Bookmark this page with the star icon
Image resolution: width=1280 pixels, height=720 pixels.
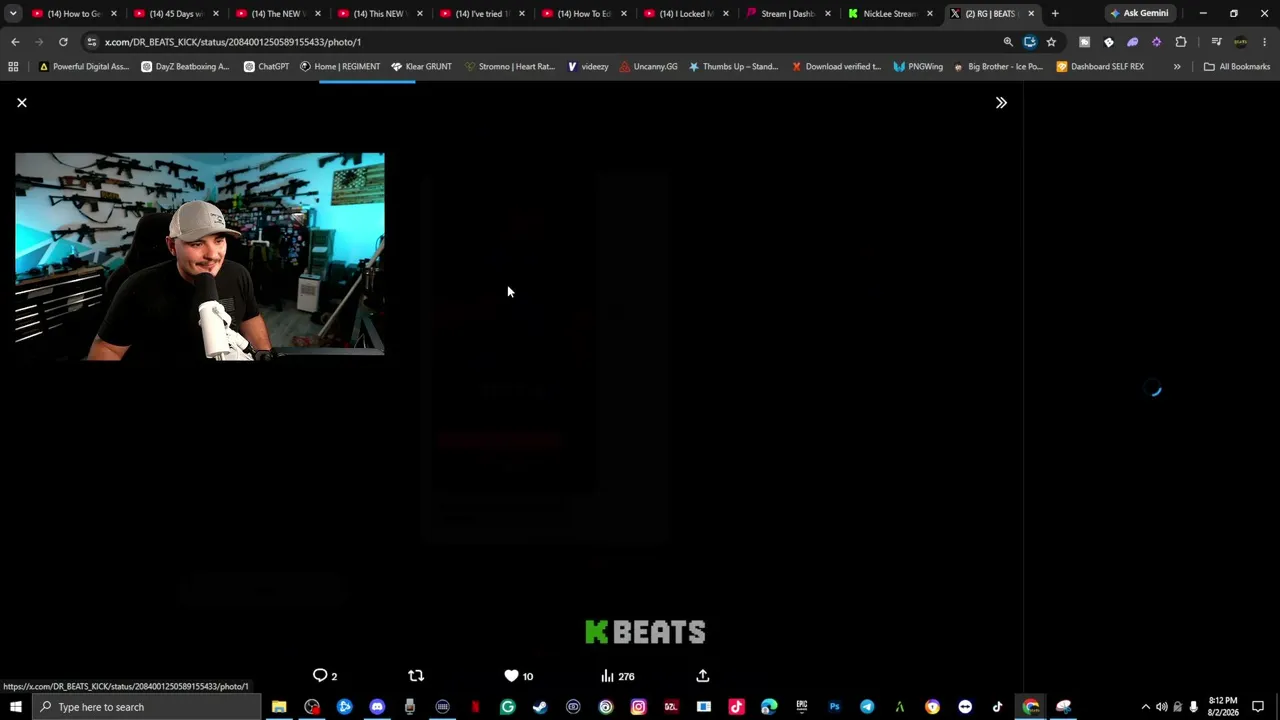(1051, 42)
